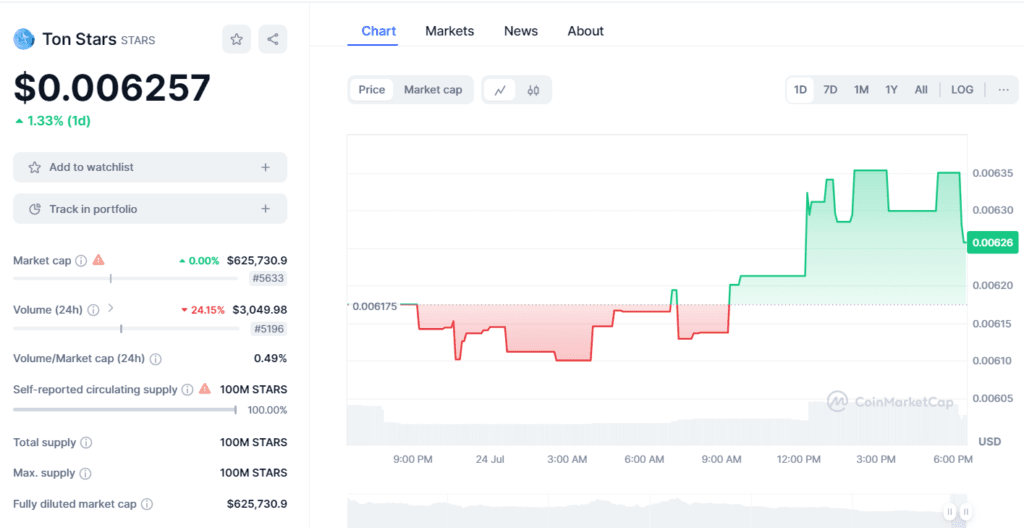Select the 1Y time range
Image resolution: width=1024 pixels, height=528 pixels.
coord(891,90)
